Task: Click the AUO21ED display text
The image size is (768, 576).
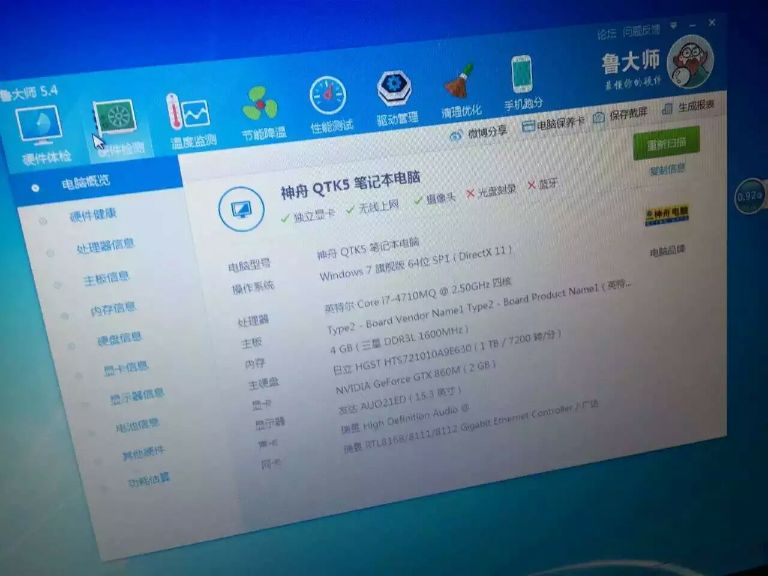Action: pos(400,402)
